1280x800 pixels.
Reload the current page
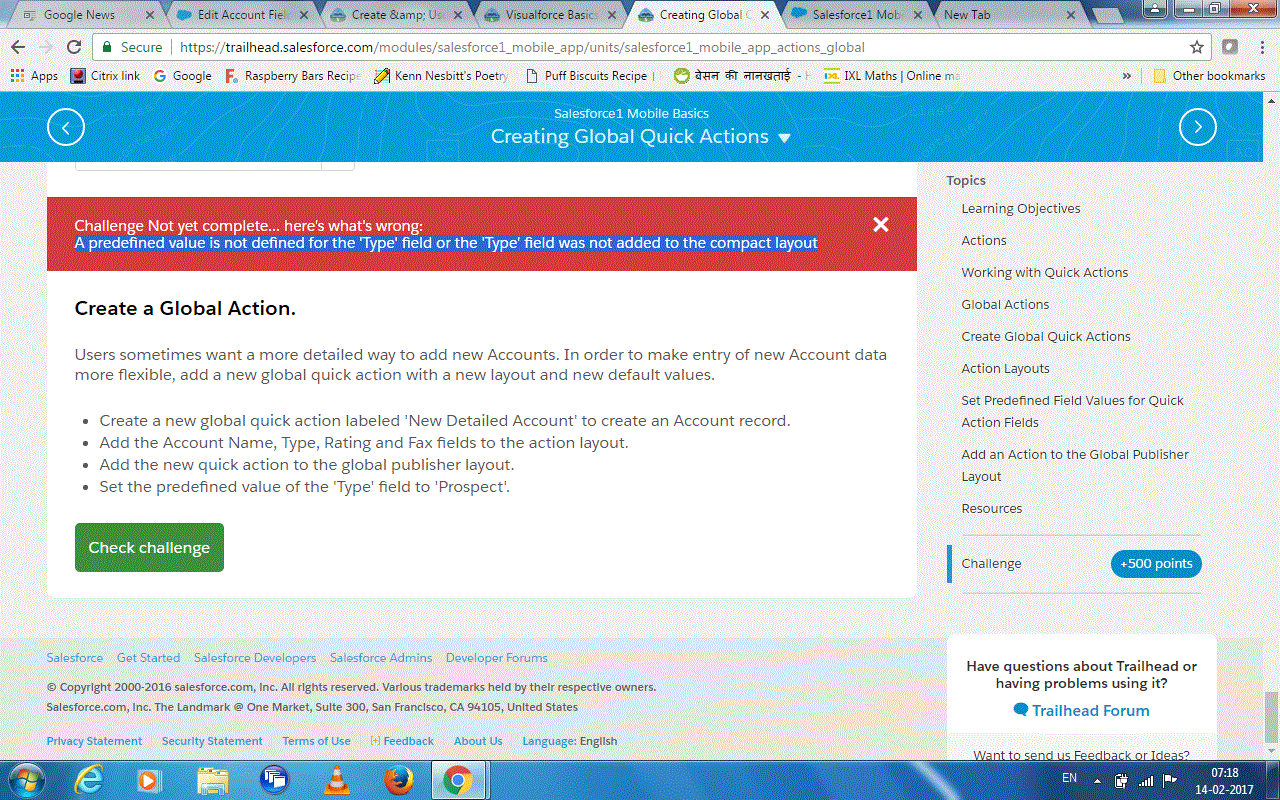click(74, 47)
